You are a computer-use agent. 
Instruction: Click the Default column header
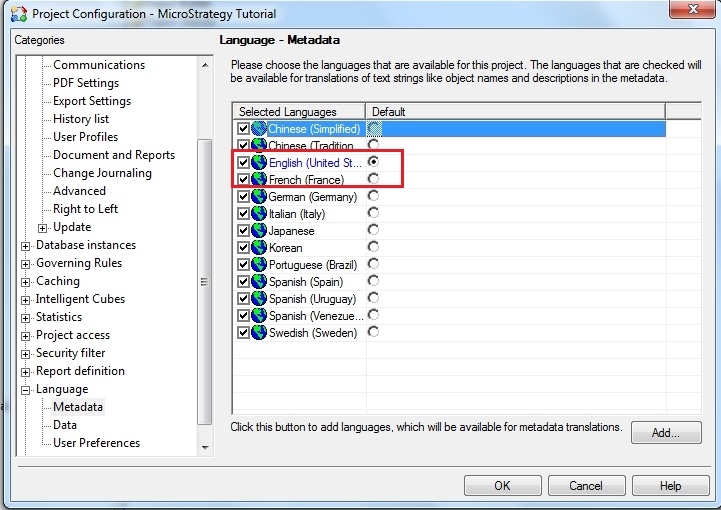[x=515, y=112]
